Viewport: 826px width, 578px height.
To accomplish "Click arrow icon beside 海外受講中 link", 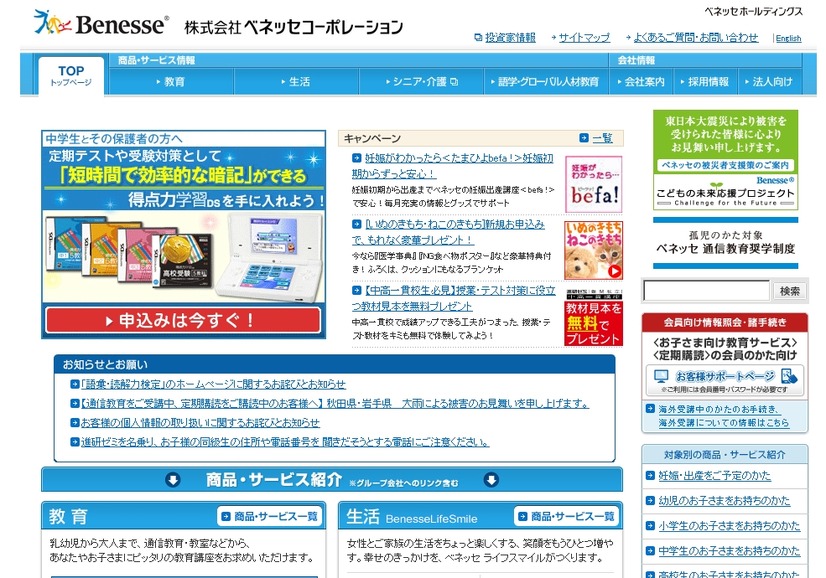I will (650, 408).
